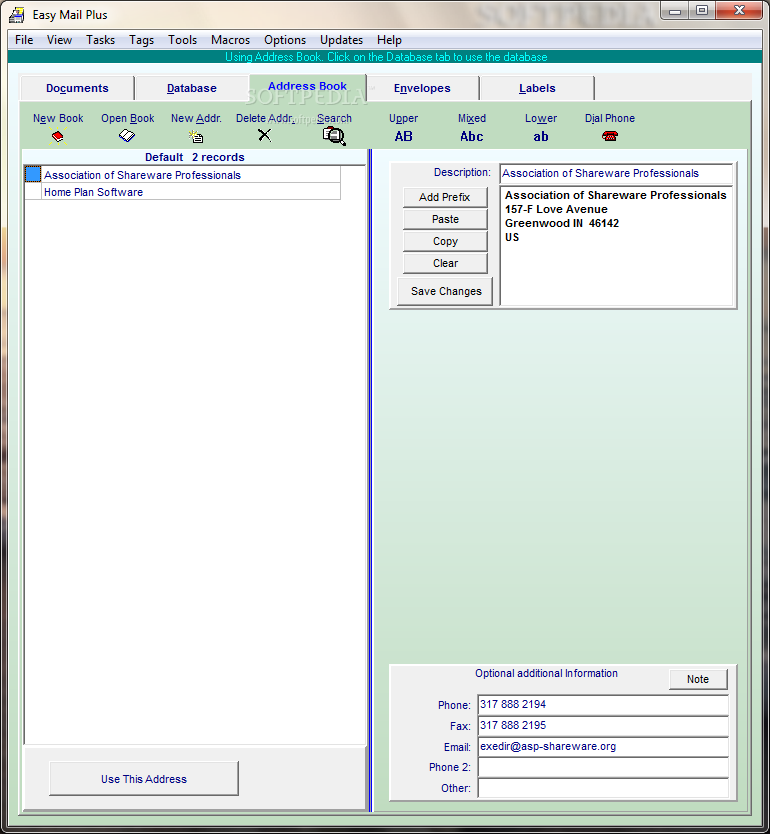The height and width of the screenshot is (834, 770).
Task: Click the Dial Phone telephone icon
Action: click(x=609, y=136)
